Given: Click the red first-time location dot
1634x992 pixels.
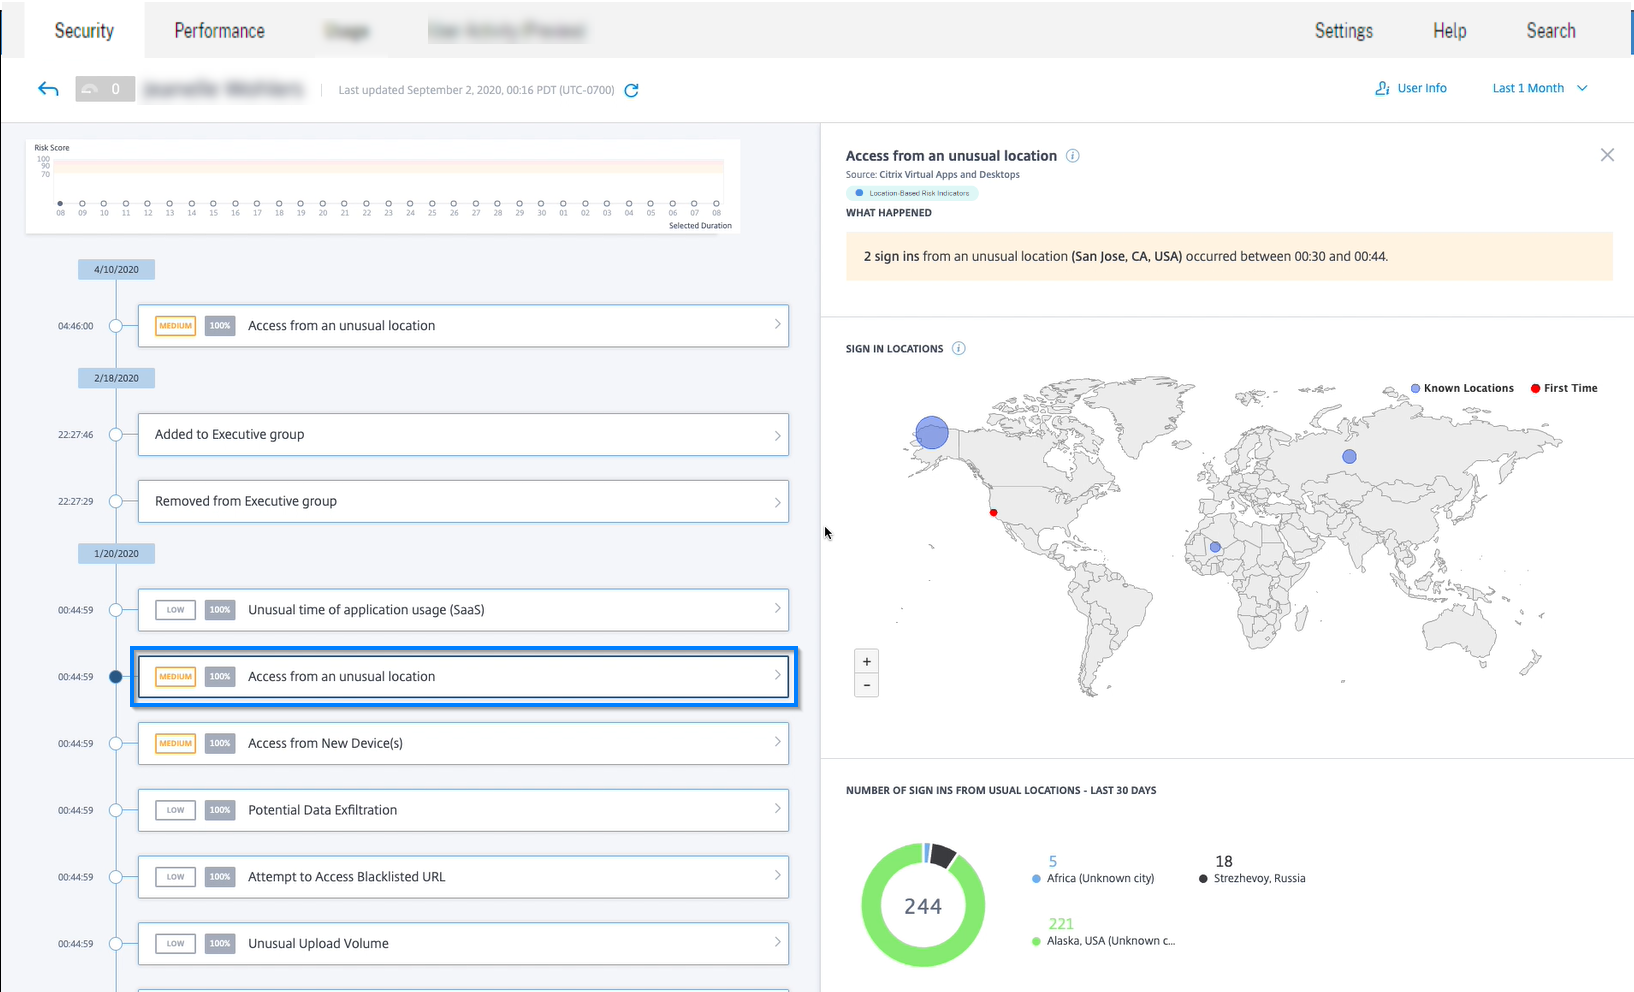Looking at the screenshot, I should coord(993,513).
